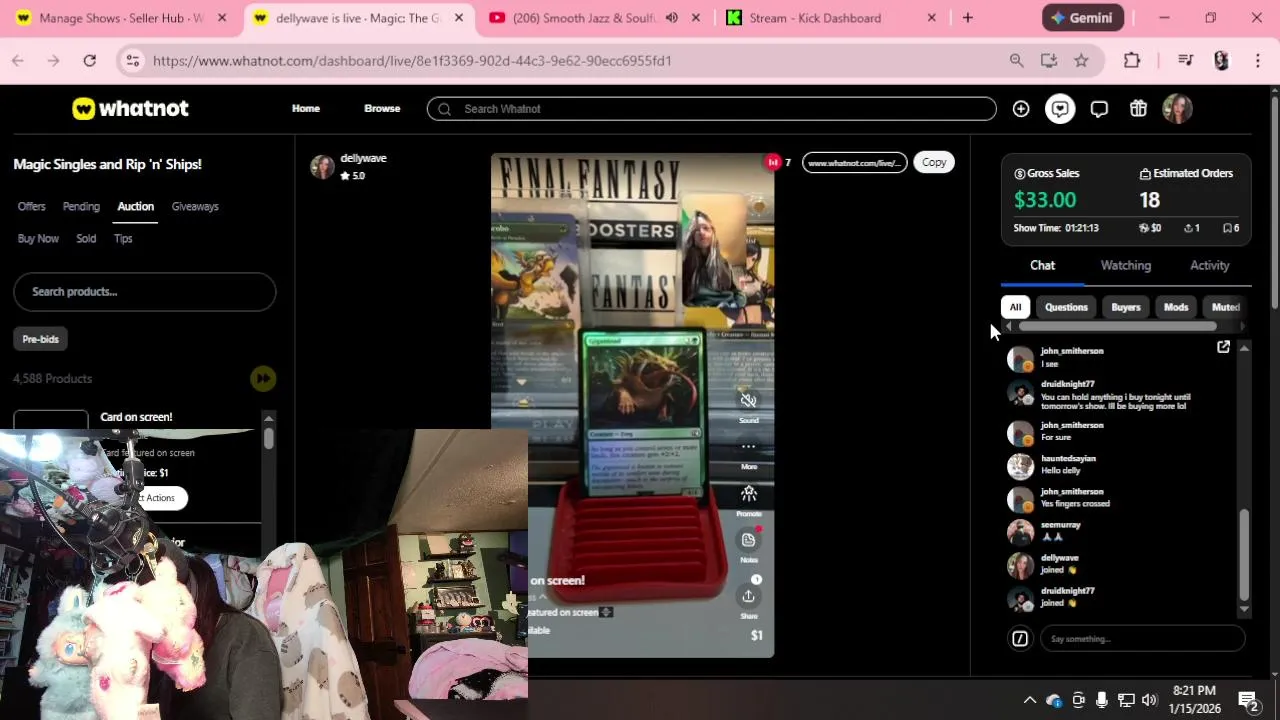Screen dimensions: 1280x720
Task: Switch to Manage Shows Seller Hub tab
Action: click(120, 18)
